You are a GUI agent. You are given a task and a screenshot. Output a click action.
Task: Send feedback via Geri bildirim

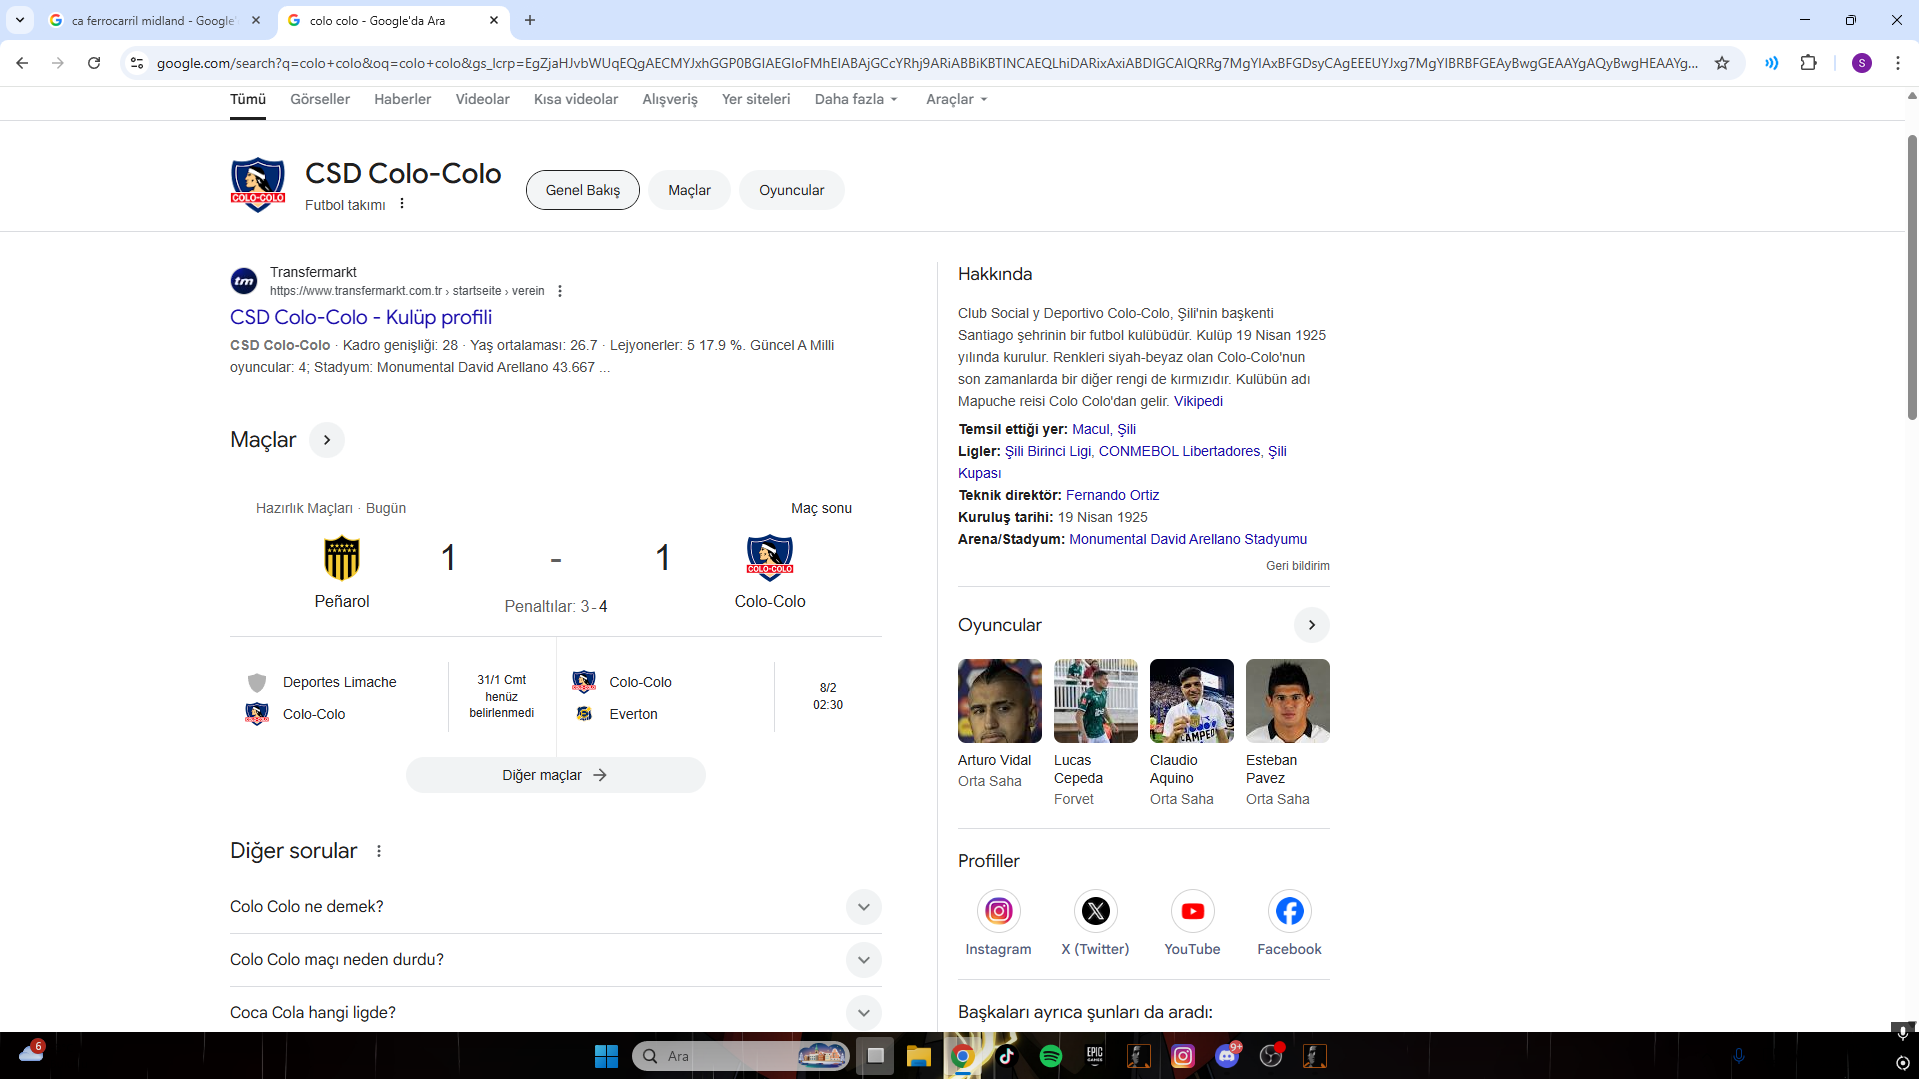pos(1298,566)
